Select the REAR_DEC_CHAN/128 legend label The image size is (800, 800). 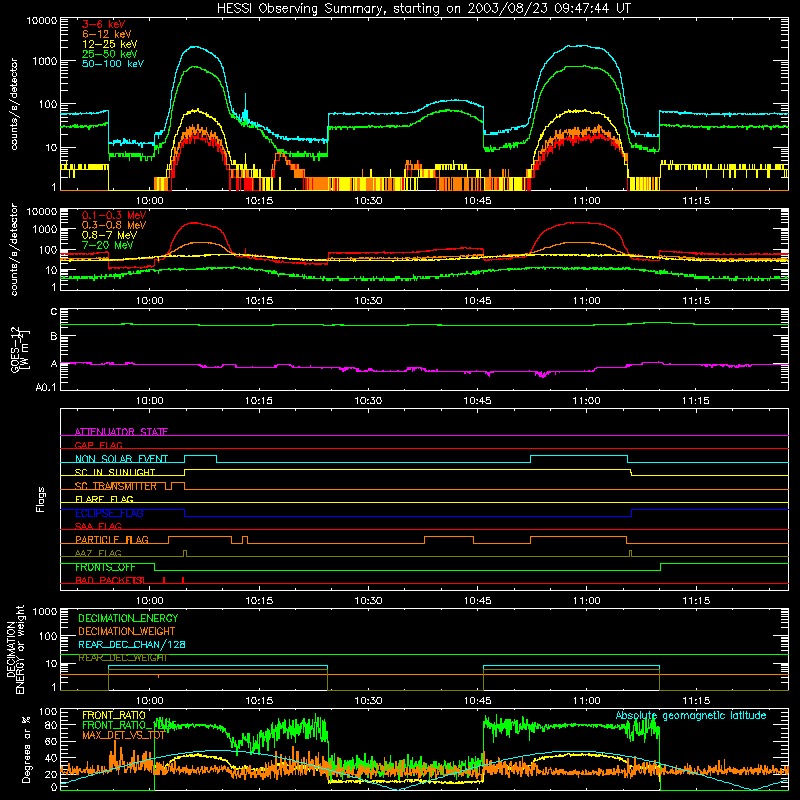click(x=132, y=644)
